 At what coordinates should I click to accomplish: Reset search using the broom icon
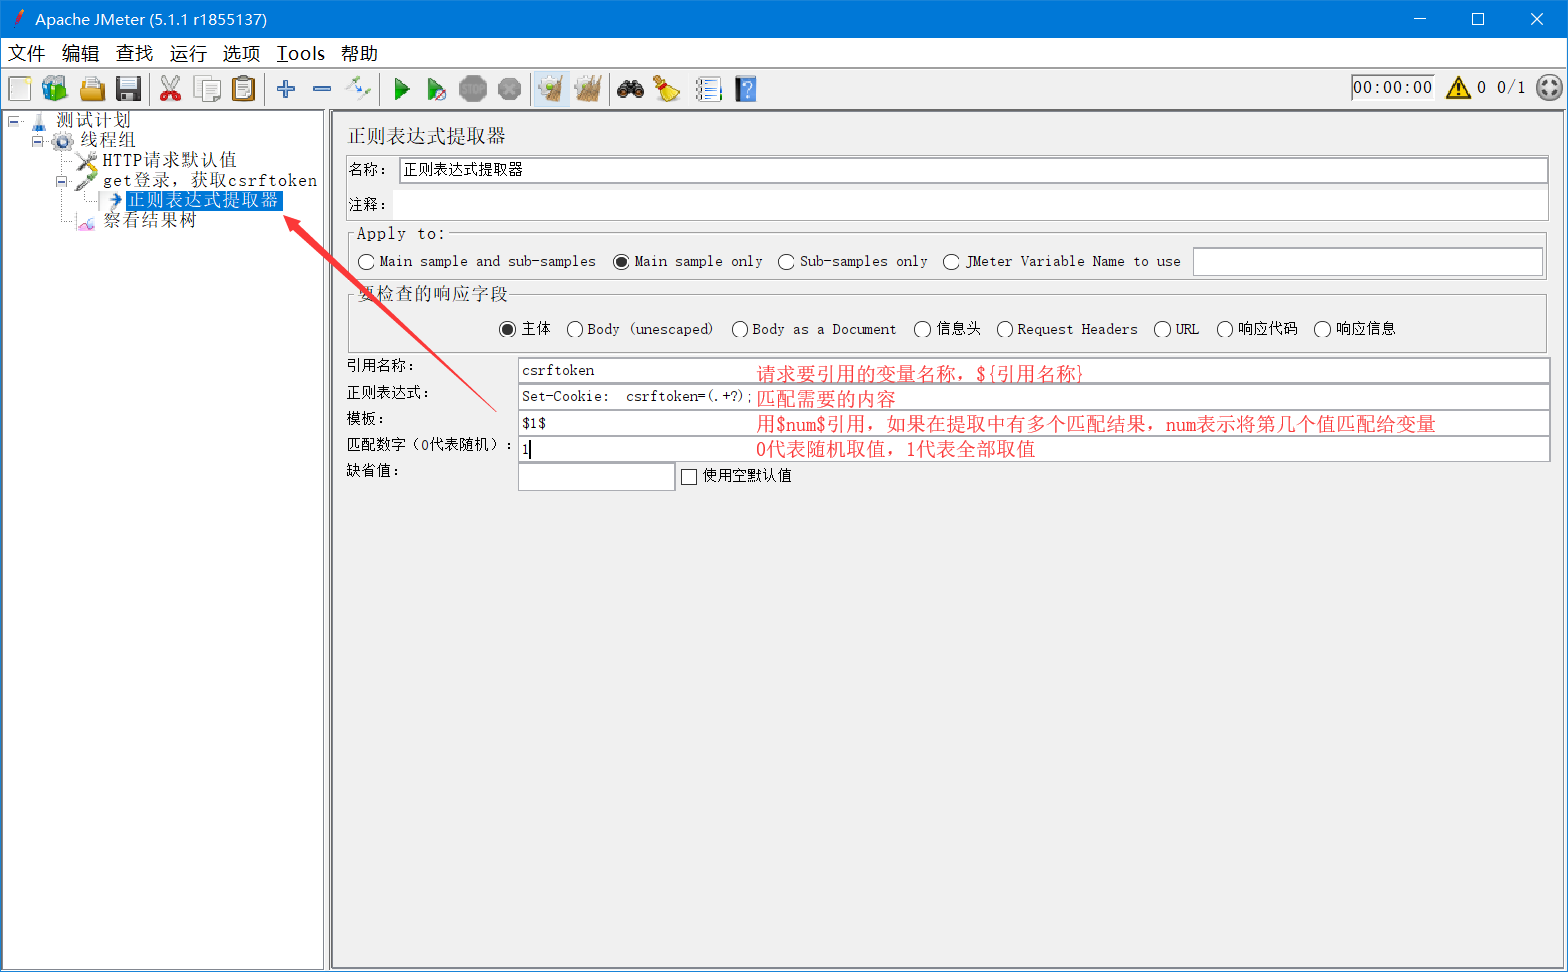pyautogui.click(x=667, y=89)
